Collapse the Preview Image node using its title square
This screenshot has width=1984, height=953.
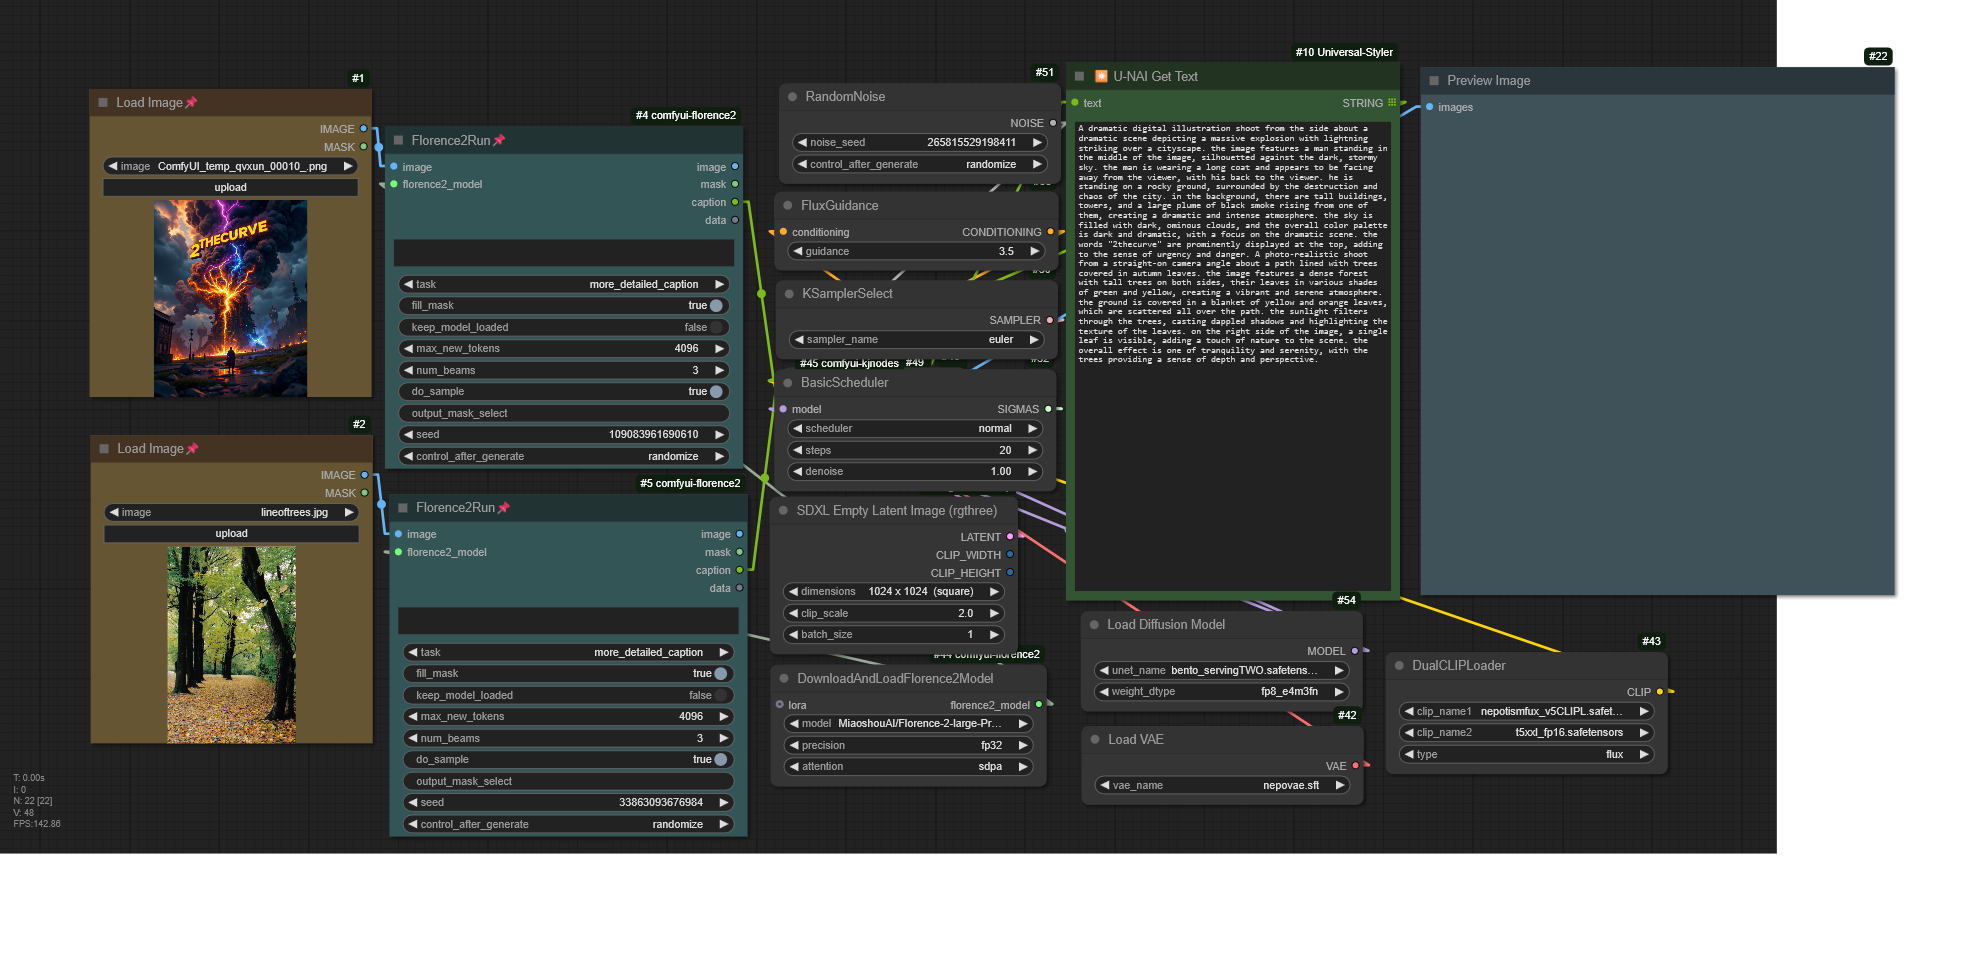pyautogui.click(x=1434, y=81)
